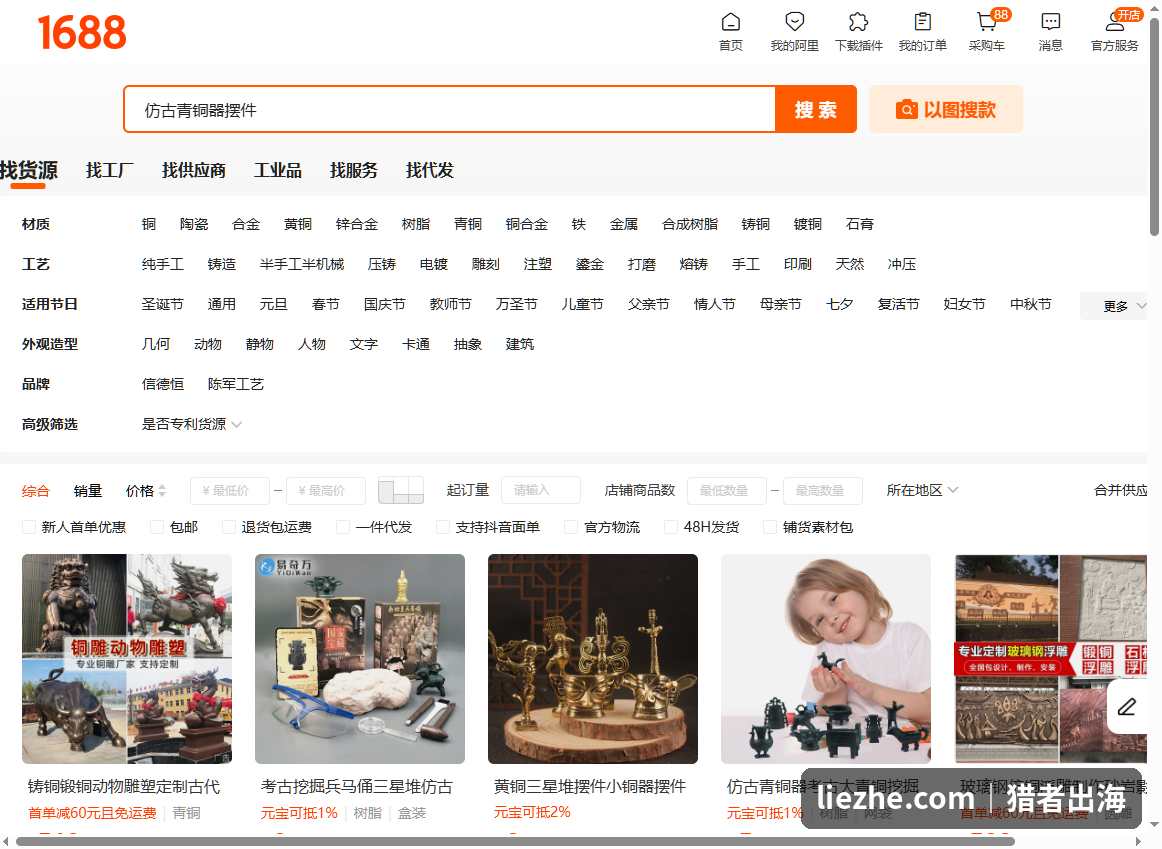Check the 包邮 filter
This screenshot has width=1162, height=849.
(x=157, y=527)
